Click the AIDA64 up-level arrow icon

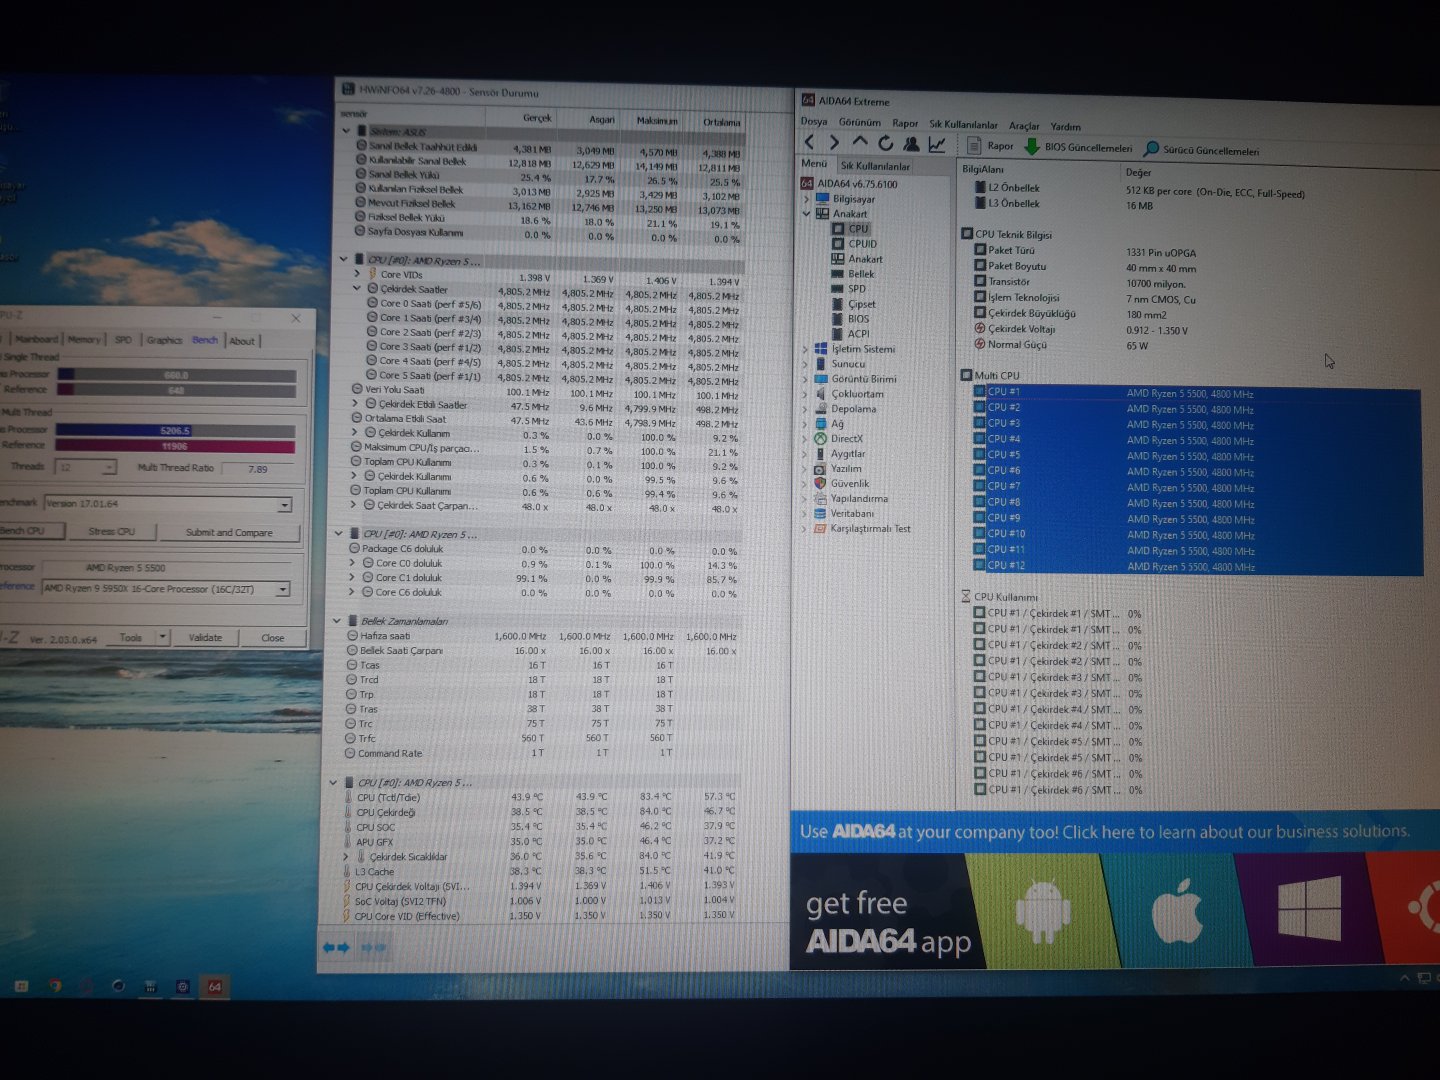click(x=859, y=143)
